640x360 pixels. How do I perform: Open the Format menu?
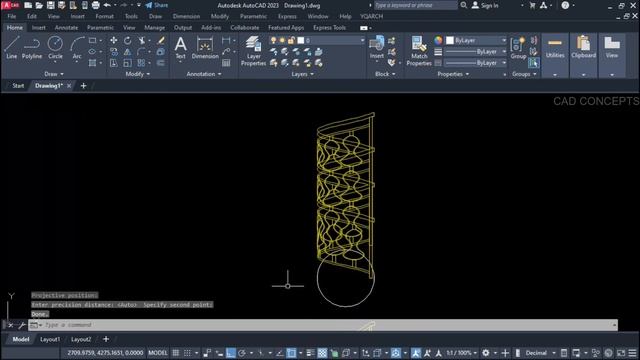tap(104, 16)
